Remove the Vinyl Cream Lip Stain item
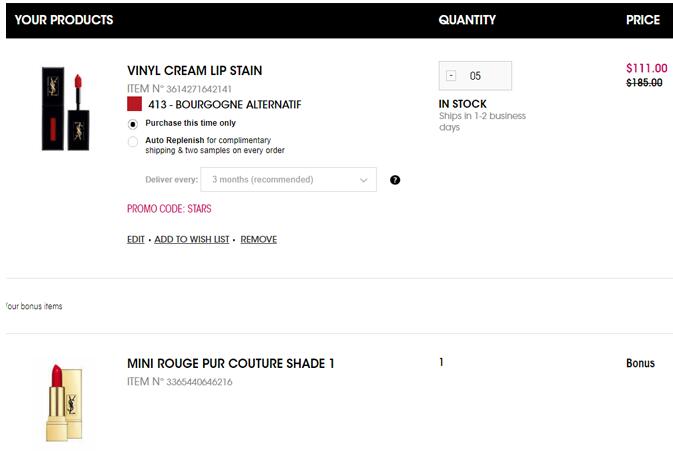673x456 pixels. pyautogui.click(x=258, y=240)
